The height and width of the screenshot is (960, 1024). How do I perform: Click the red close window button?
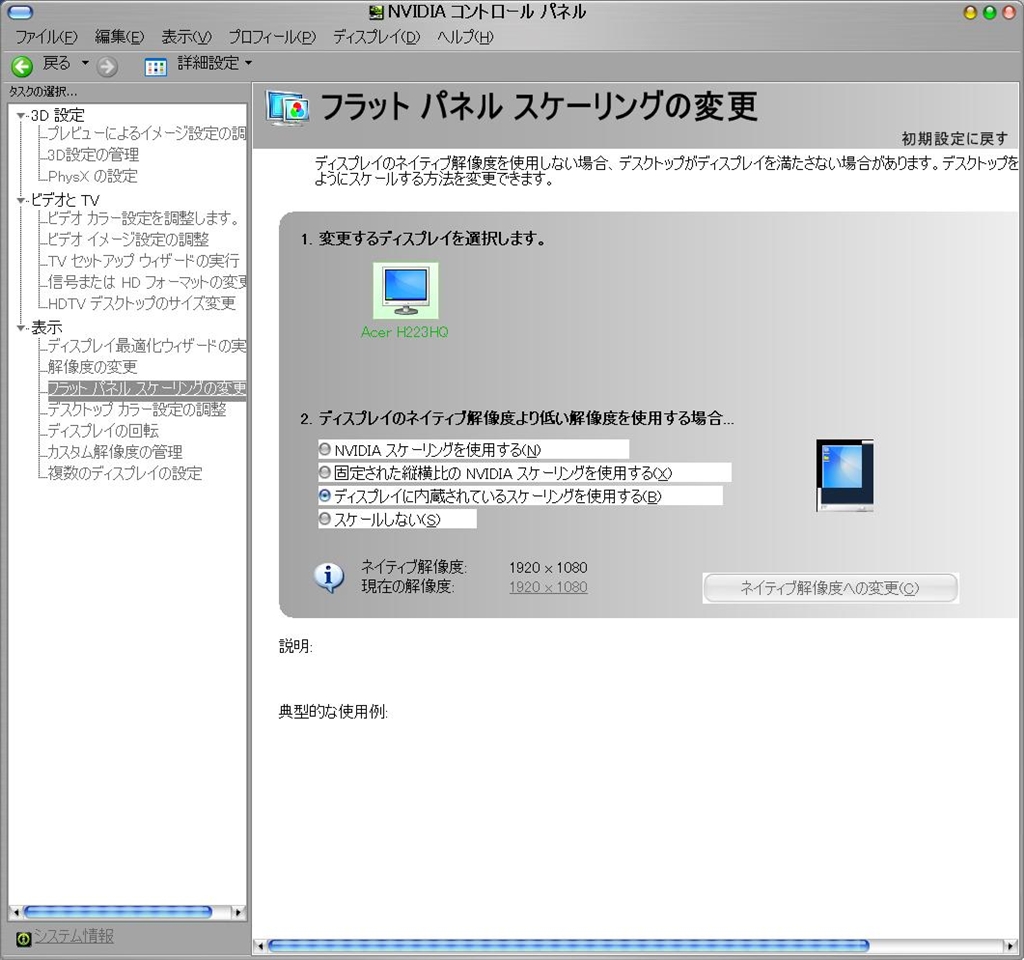1009,12
